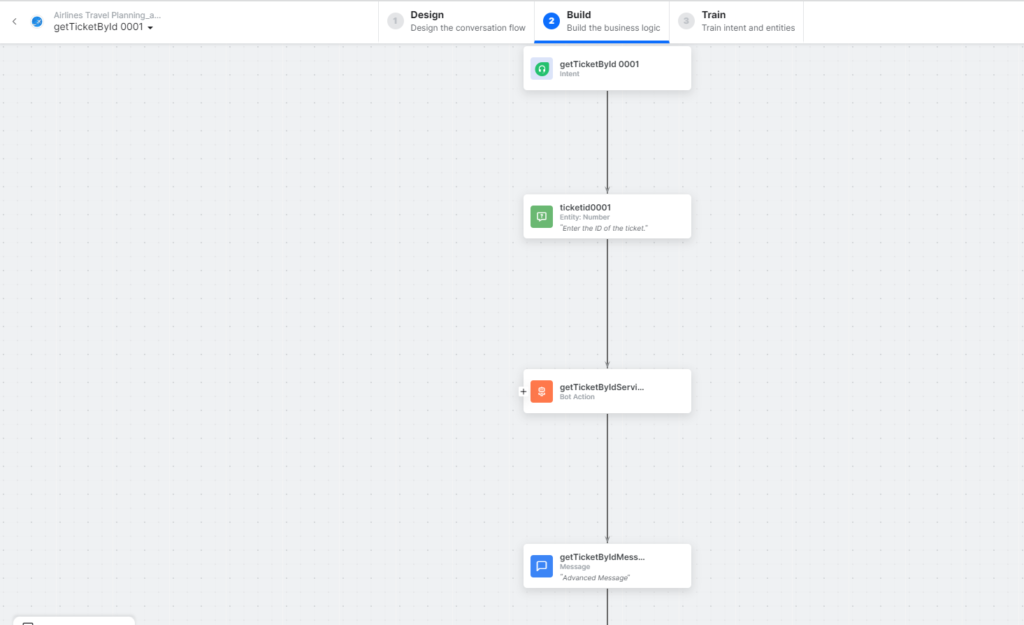The height and width of the screenshot is (625, 1024).
Task: Click the green Intent icon on getTicketById 0001 node
Action: [541, 68]
